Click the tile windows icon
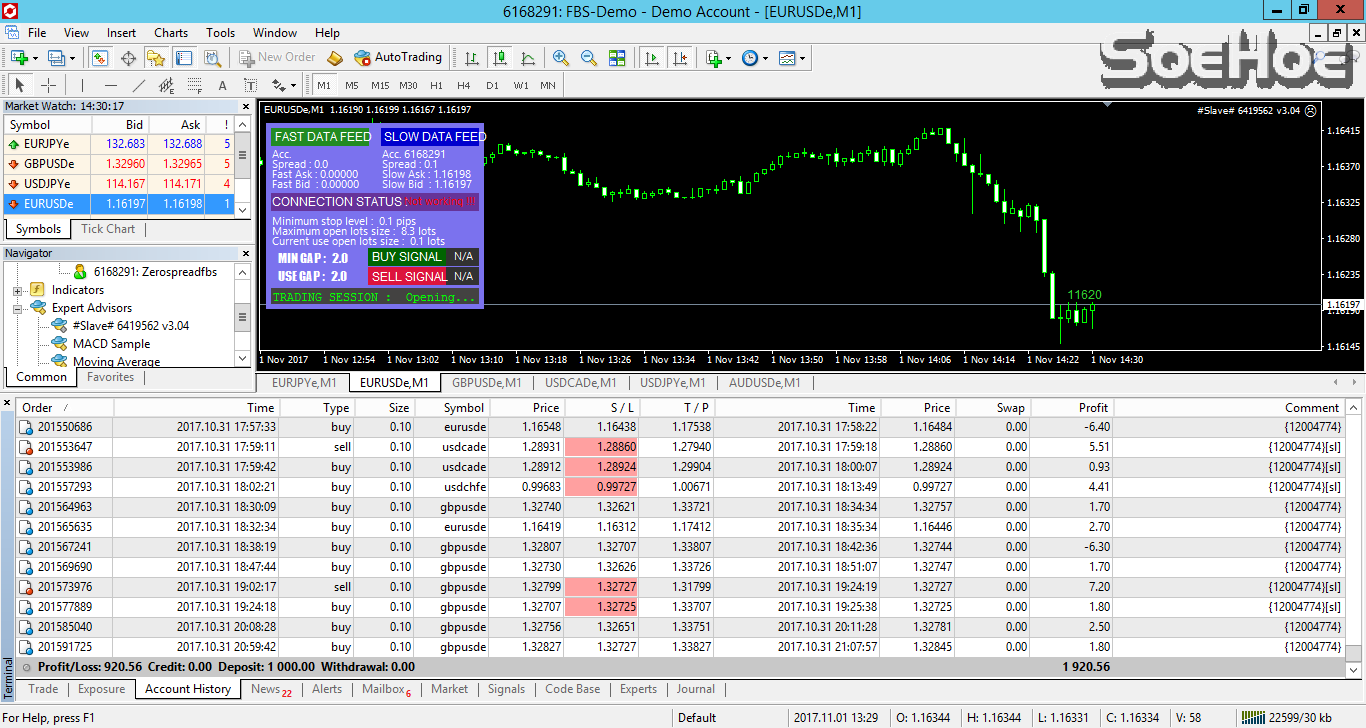This screenshot has width=1366, height=728. 617,58
